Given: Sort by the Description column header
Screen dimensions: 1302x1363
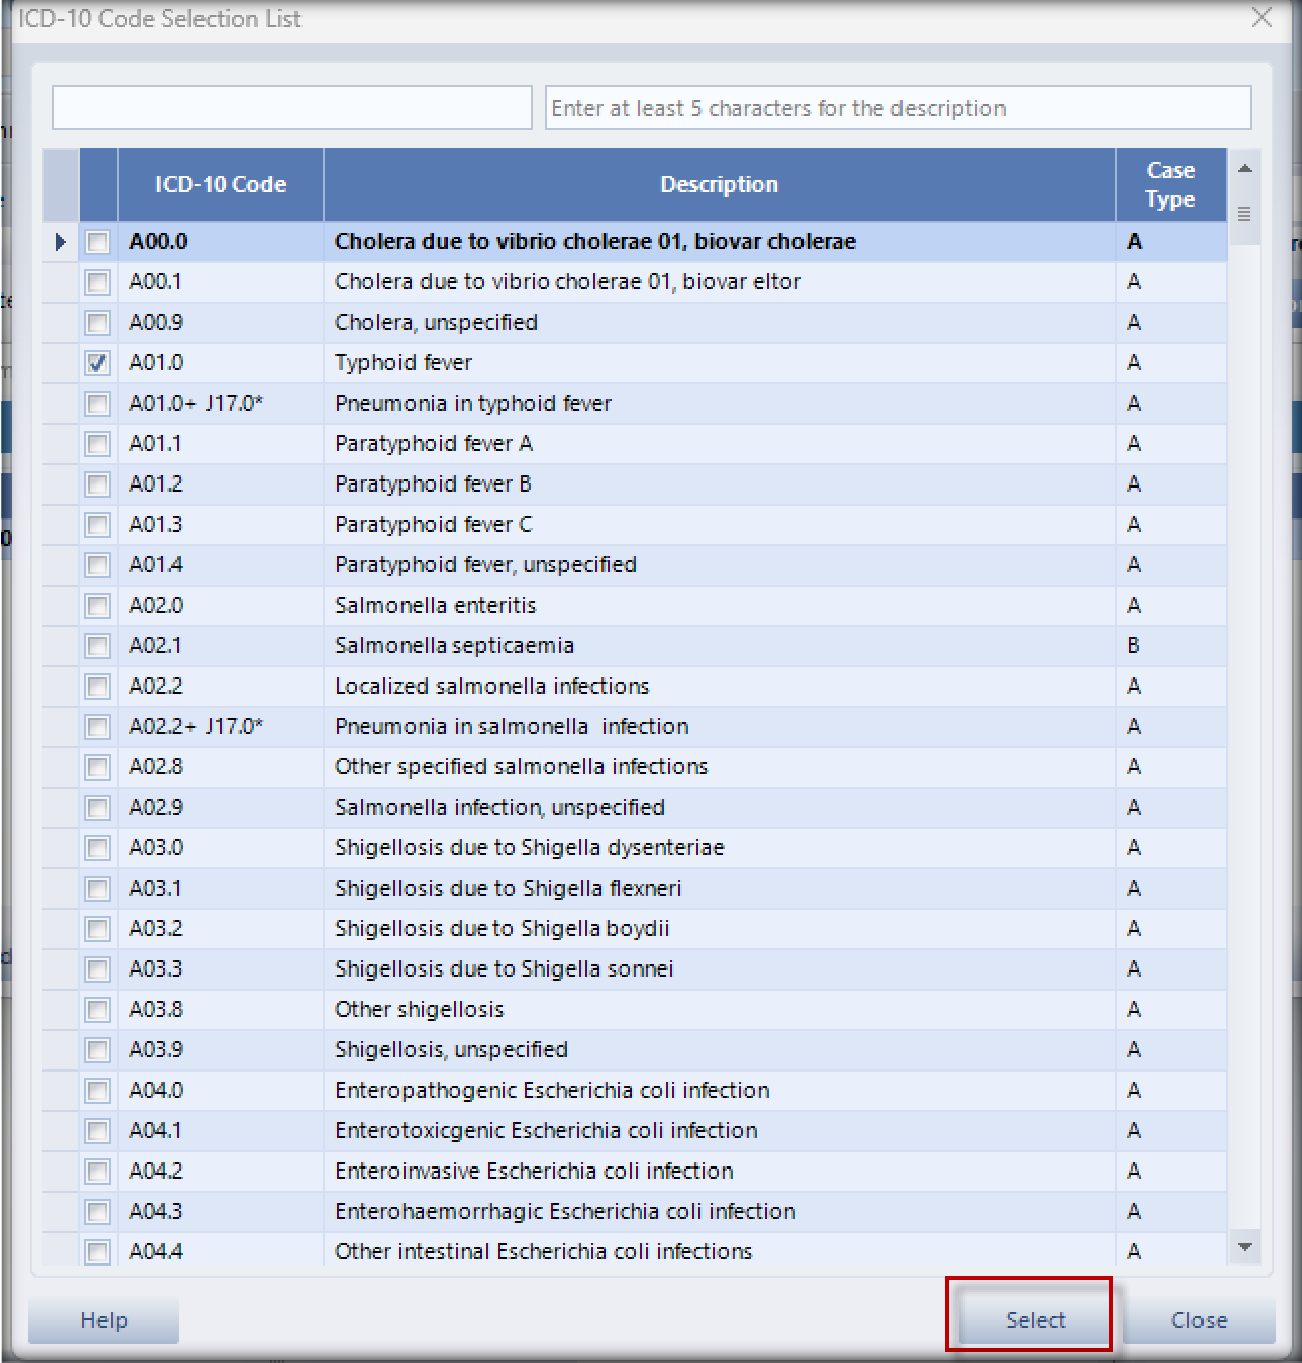Looking at the screenshot, I should click(719, 185).
